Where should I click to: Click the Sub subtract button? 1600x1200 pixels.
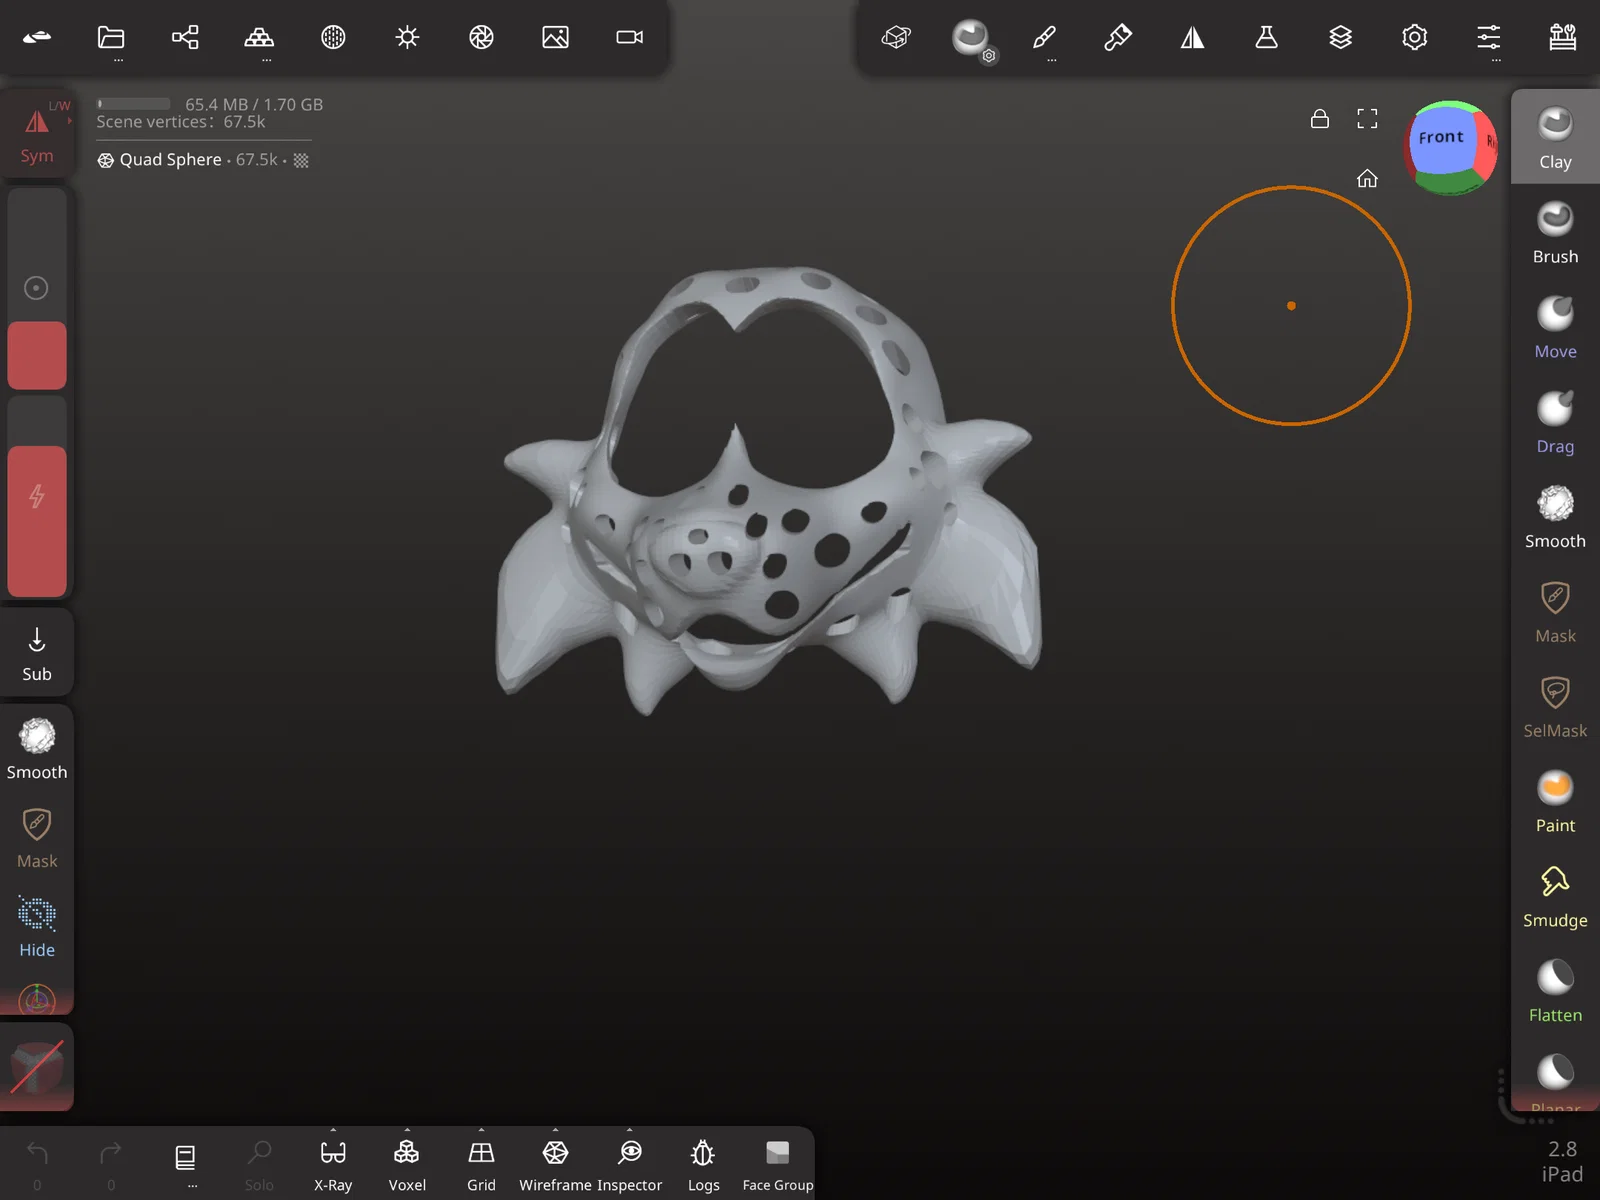(37, 654)
